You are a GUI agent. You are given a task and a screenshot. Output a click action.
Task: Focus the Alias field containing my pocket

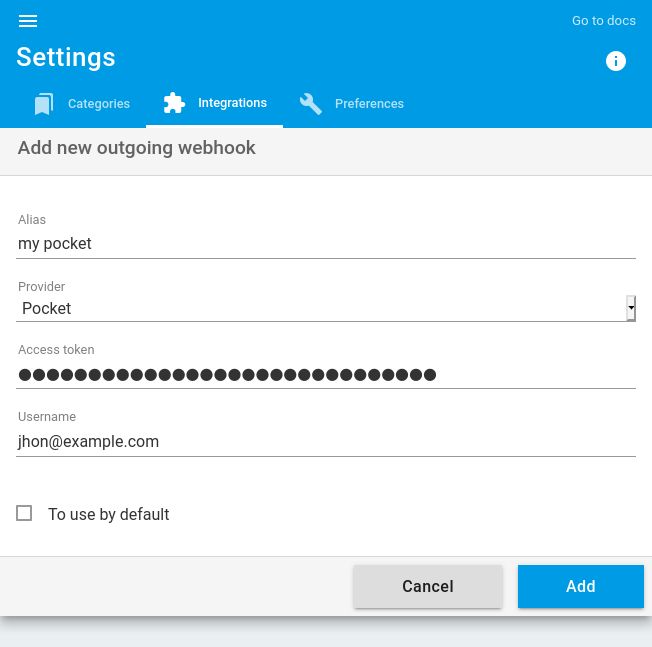pyautogui.click(x=326, y=244)
